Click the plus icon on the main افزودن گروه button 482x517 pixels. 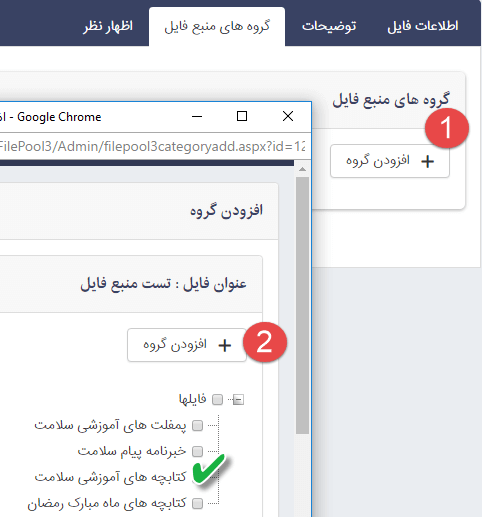pos(427,162)
